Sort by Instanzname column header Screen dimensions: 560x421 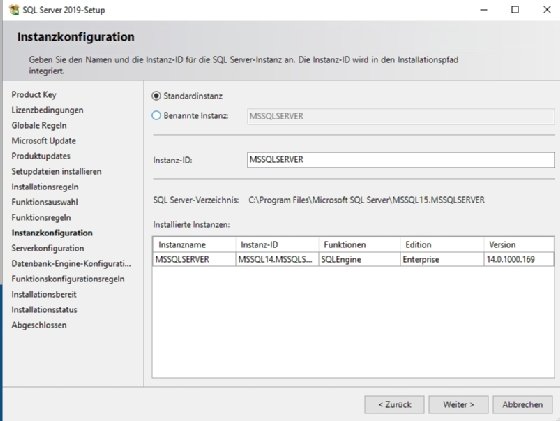[x=194, y=245]
